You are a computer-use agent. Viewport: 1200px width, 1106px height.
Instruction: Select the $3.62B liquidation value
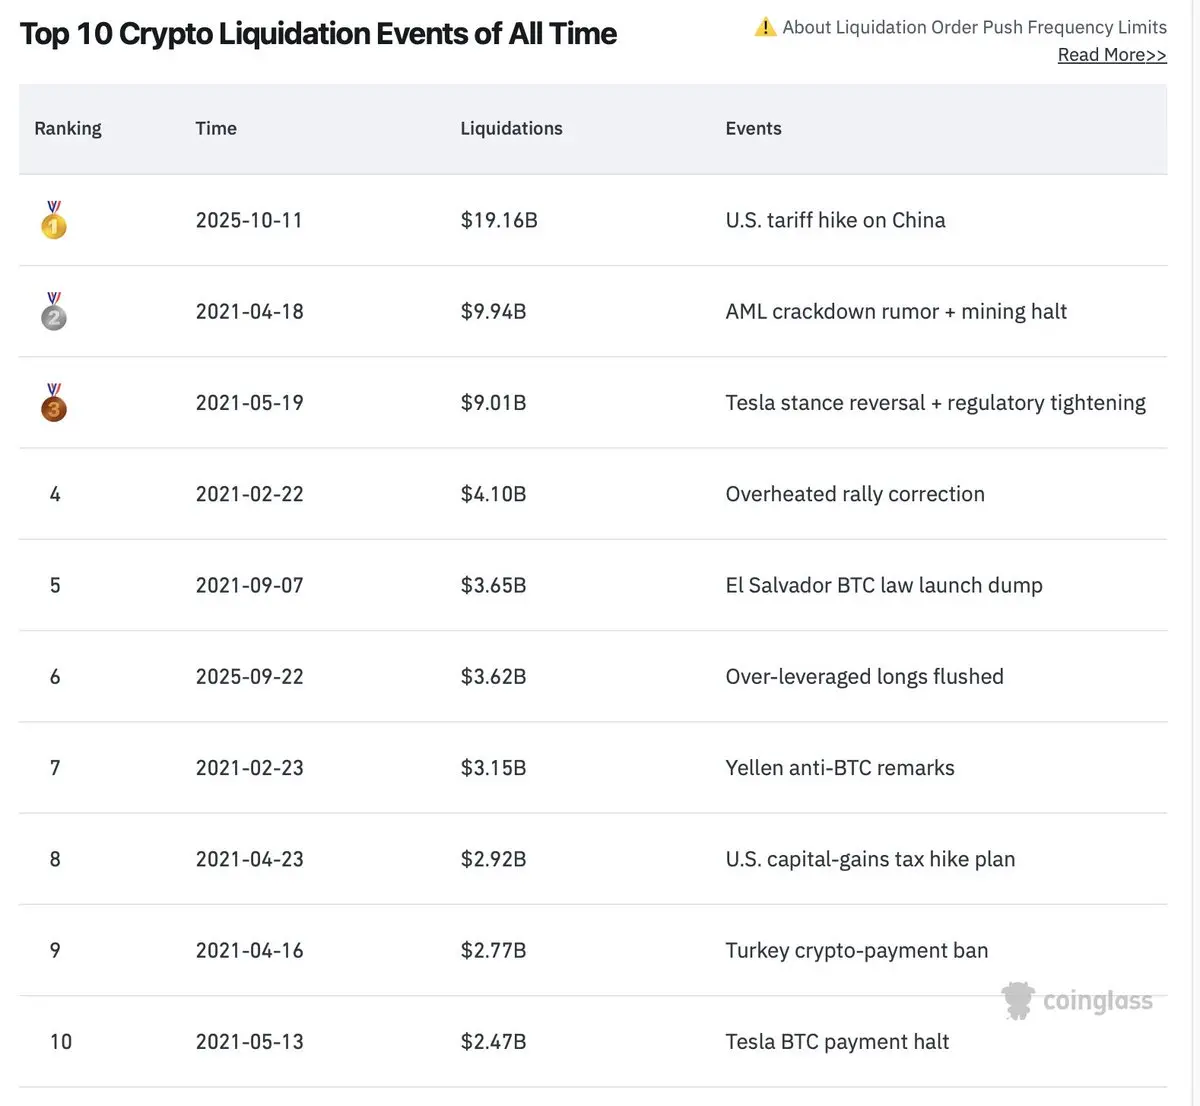coord(493,677)
